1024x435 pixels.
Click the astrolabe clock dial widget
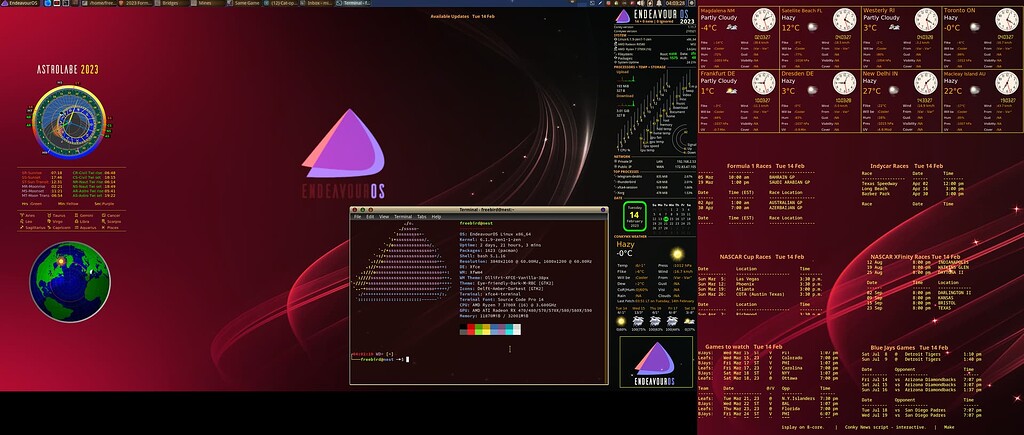[x=69, y=121]
